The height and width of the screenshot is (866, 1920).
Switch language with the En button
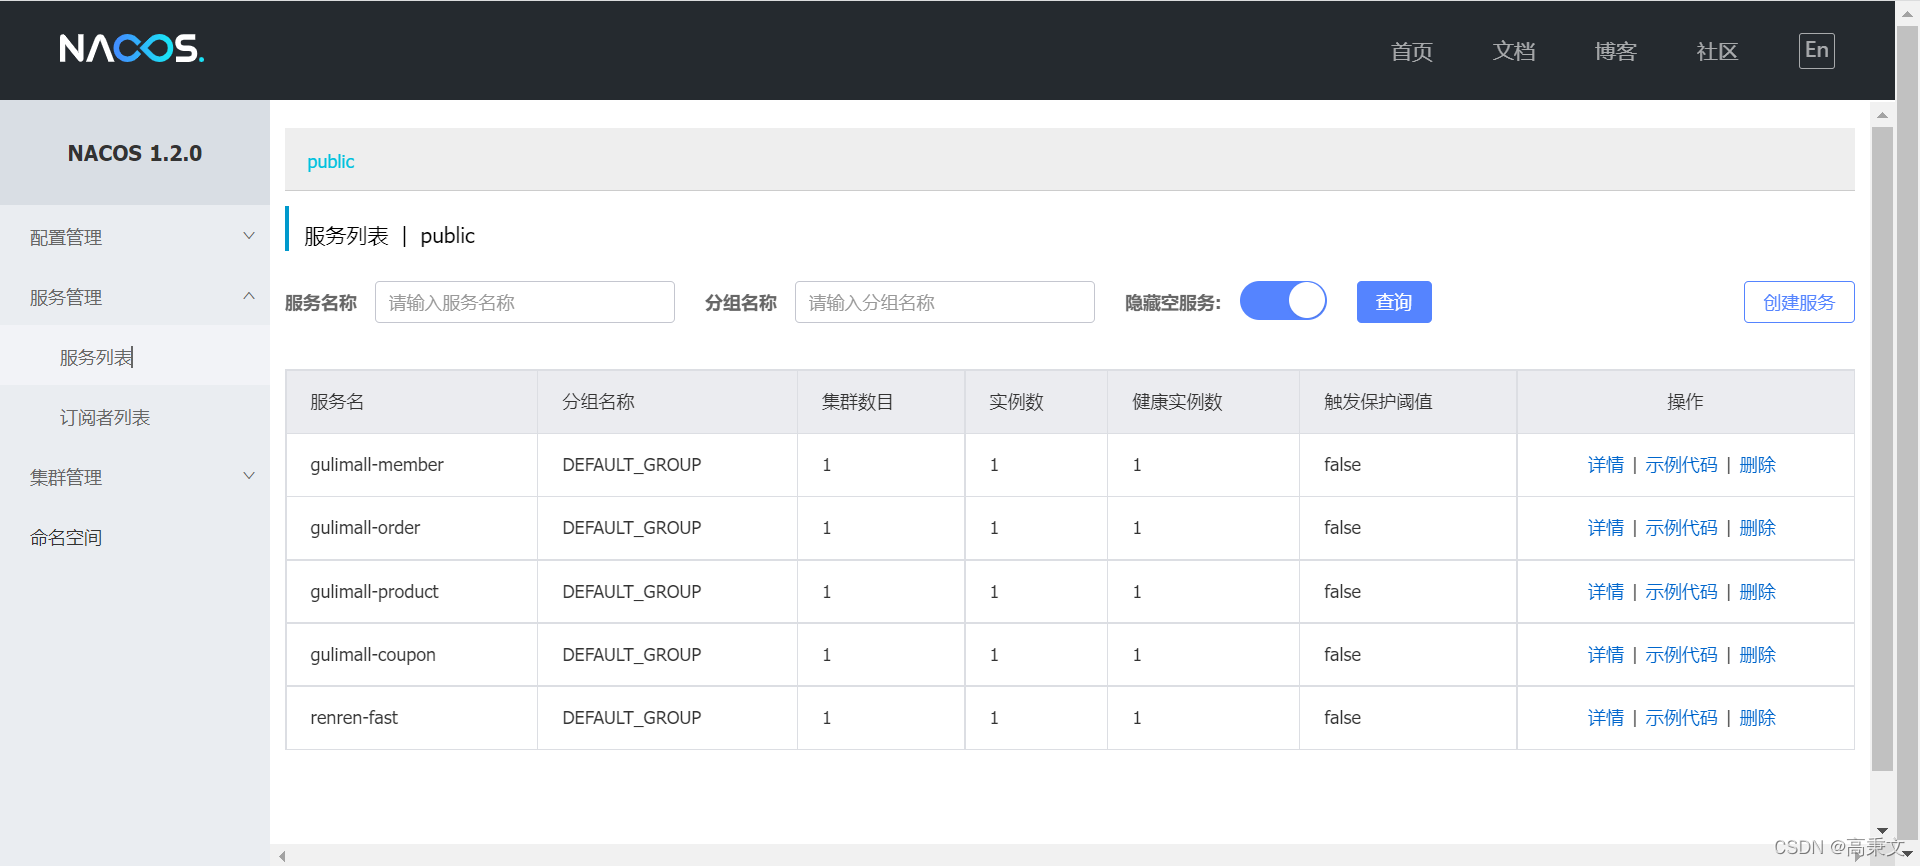1816,50
